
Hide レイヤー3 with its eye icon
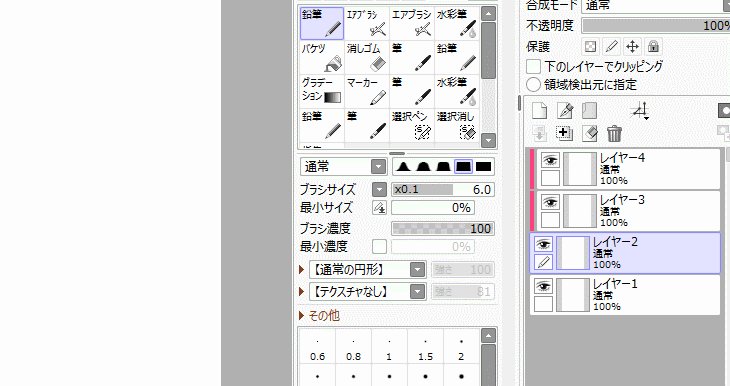point(550,203)
